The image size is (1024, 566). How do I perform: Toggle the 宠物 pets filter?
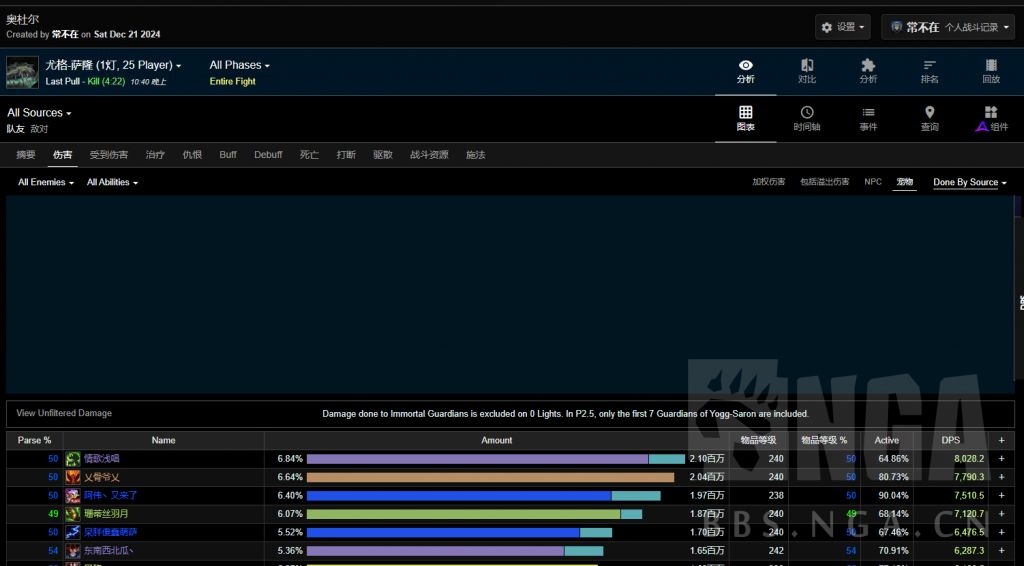[904, 182]
